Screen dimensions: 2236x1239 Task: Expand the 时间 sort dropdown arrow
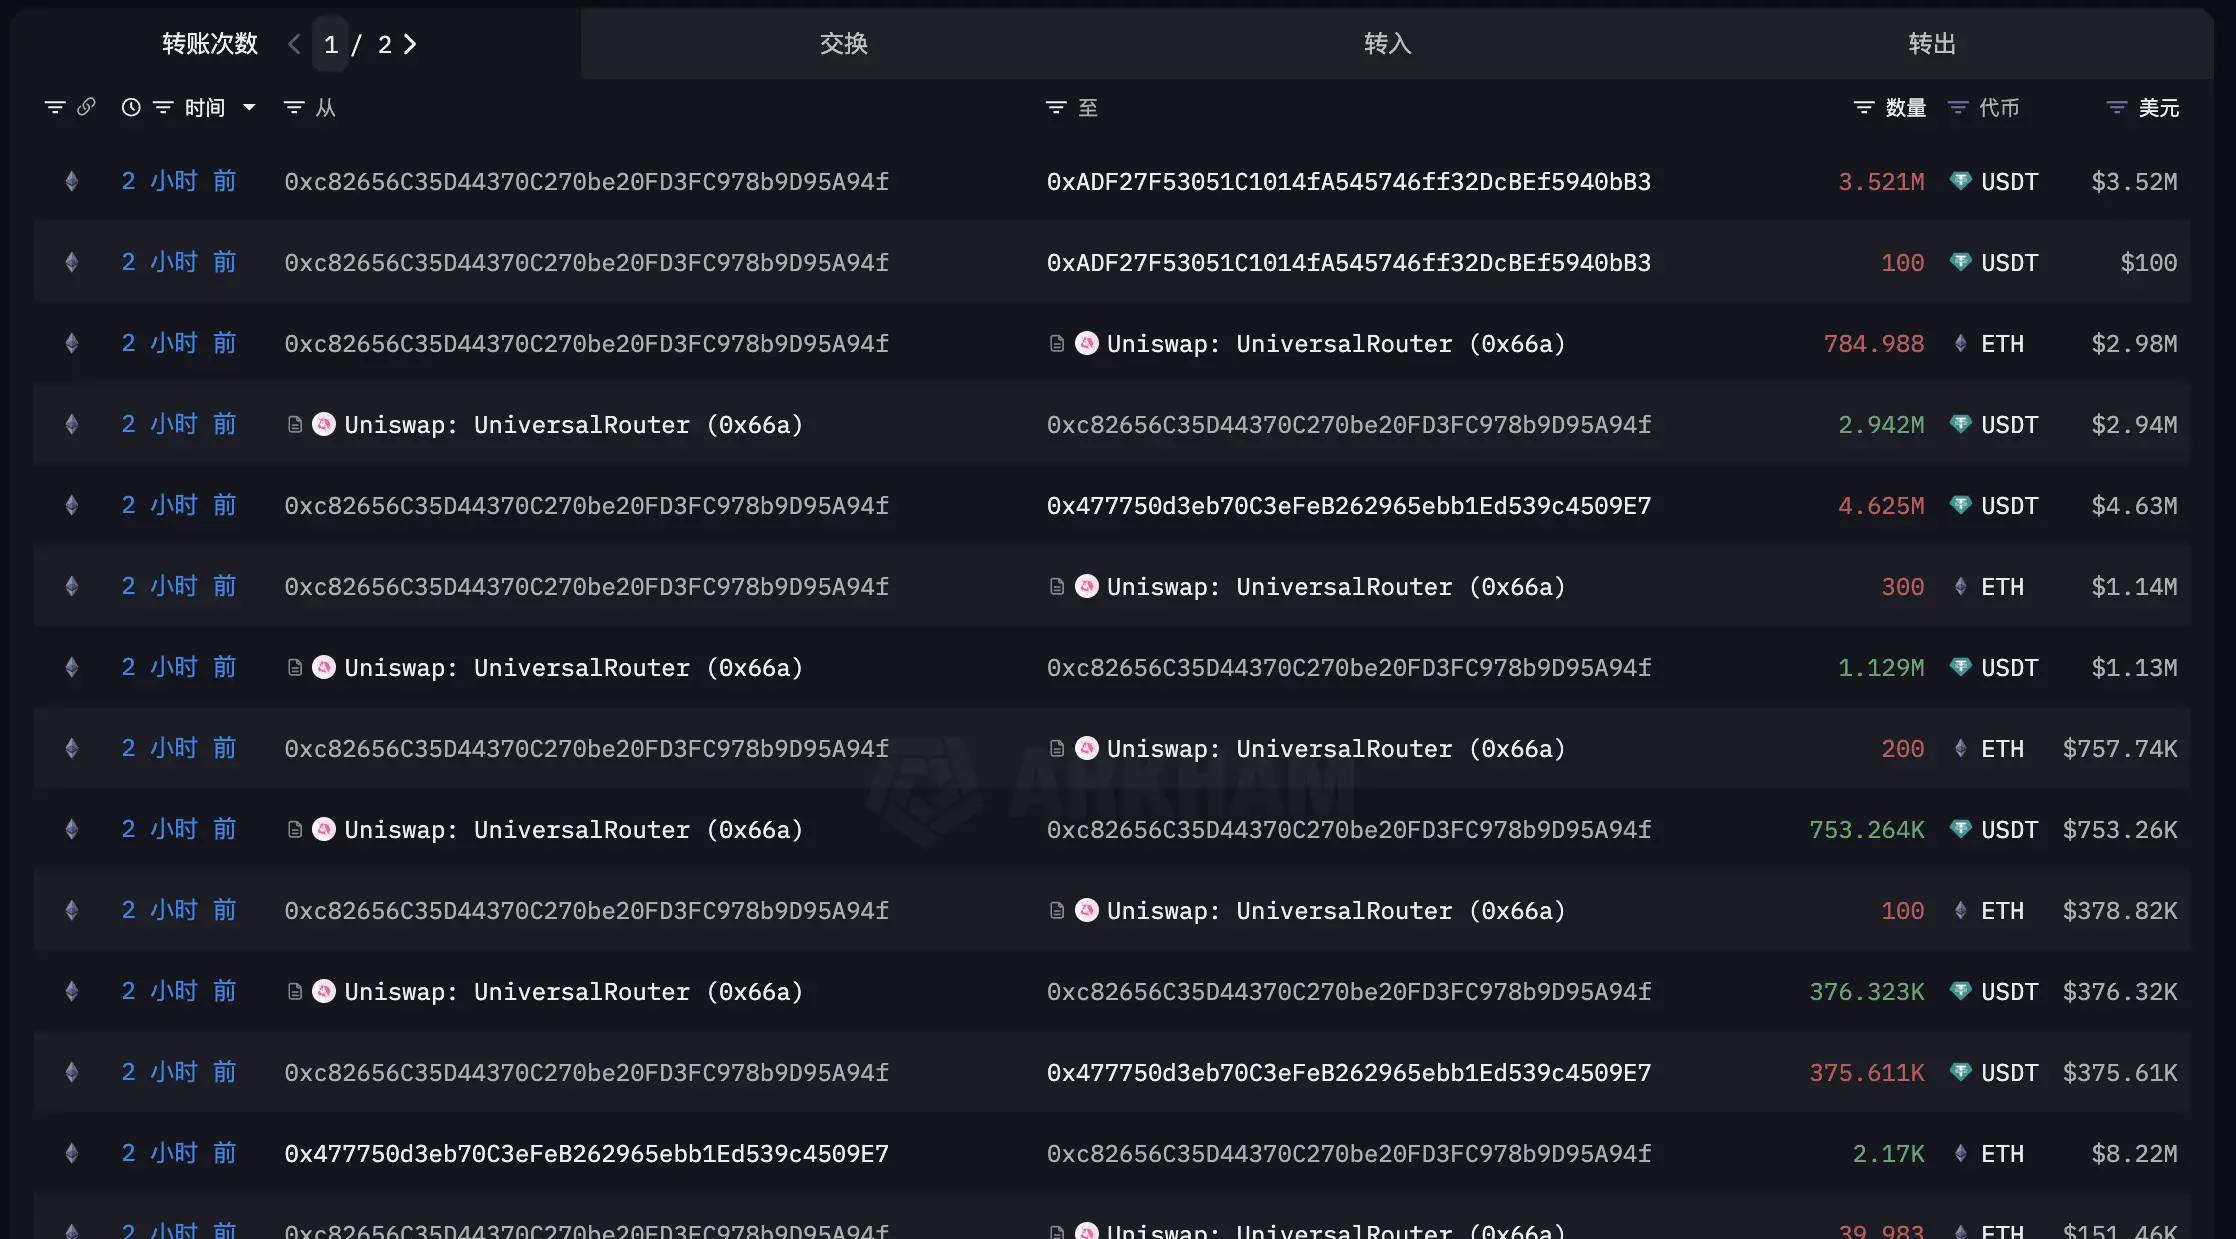(x=249, y=107)
